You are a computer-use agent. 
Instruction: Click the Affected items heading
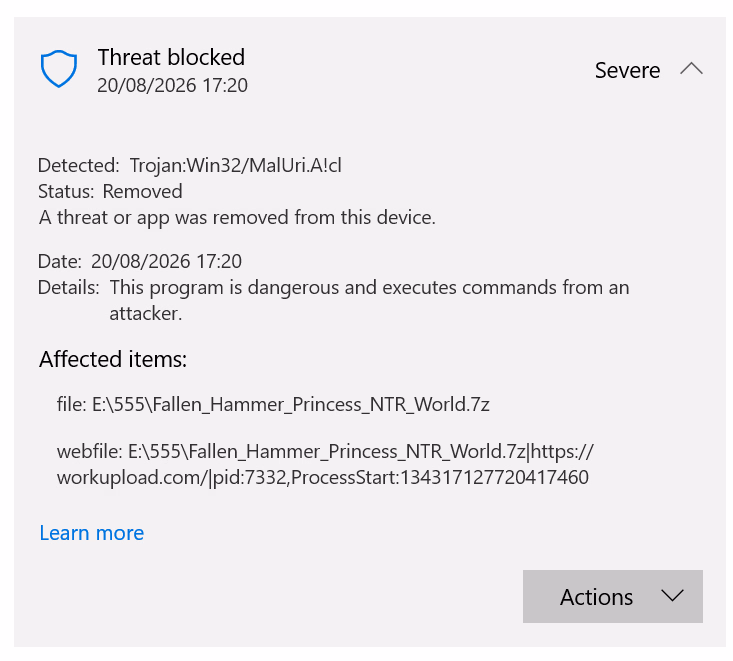coord(113,359)
